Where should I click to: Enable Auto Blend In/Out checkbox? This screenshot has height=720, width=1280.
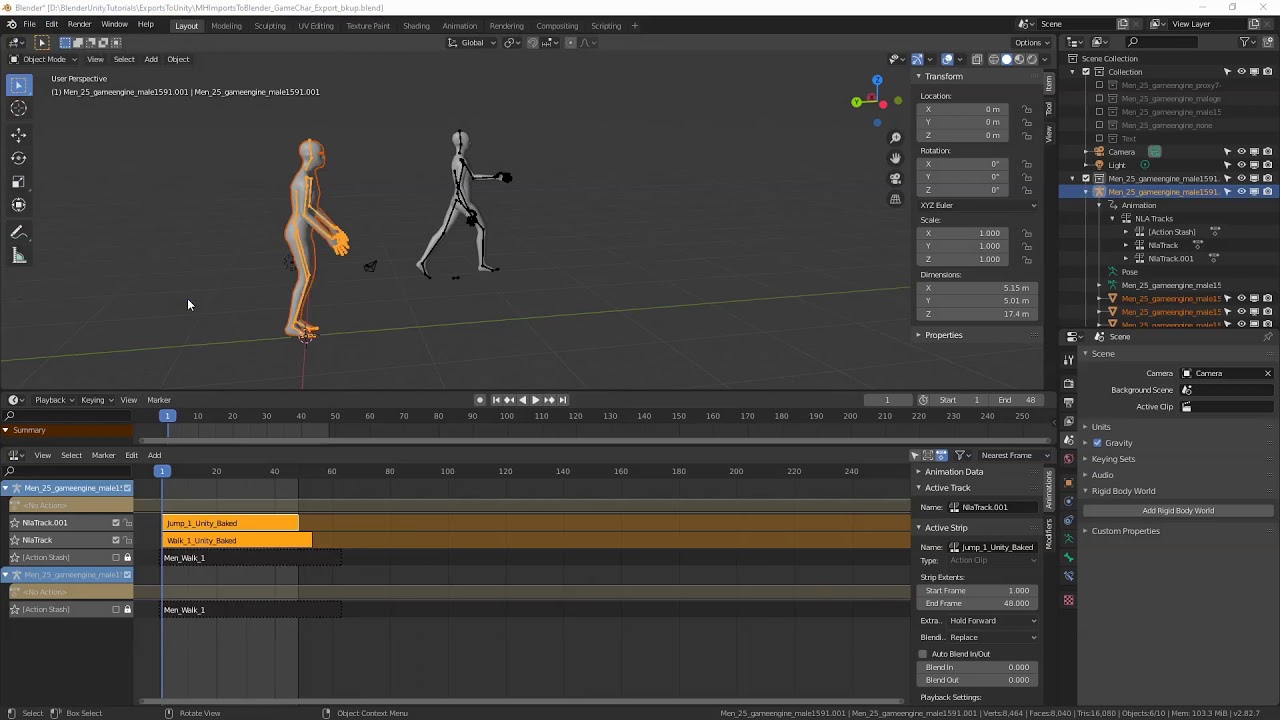(x=923, y=654)
